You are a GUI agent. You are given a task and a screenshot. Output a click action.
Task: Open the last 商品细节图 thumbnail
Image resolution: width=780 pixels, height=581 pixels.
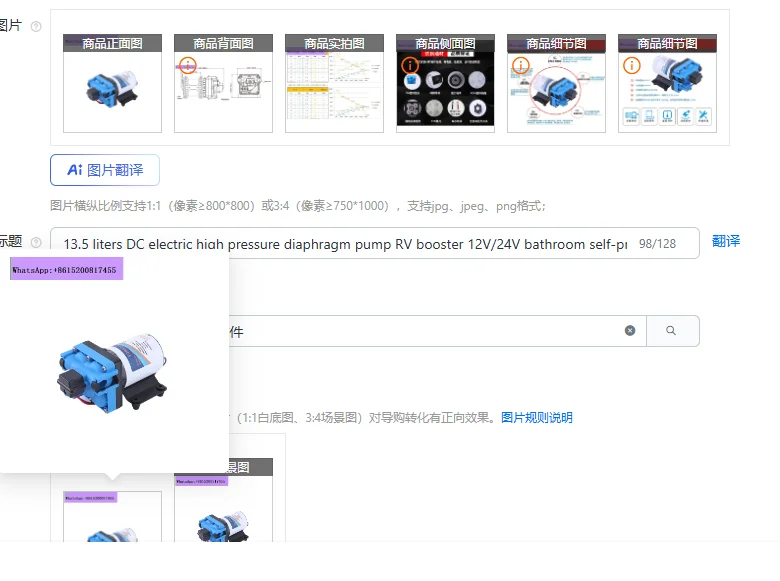click(x=667, y=83)
